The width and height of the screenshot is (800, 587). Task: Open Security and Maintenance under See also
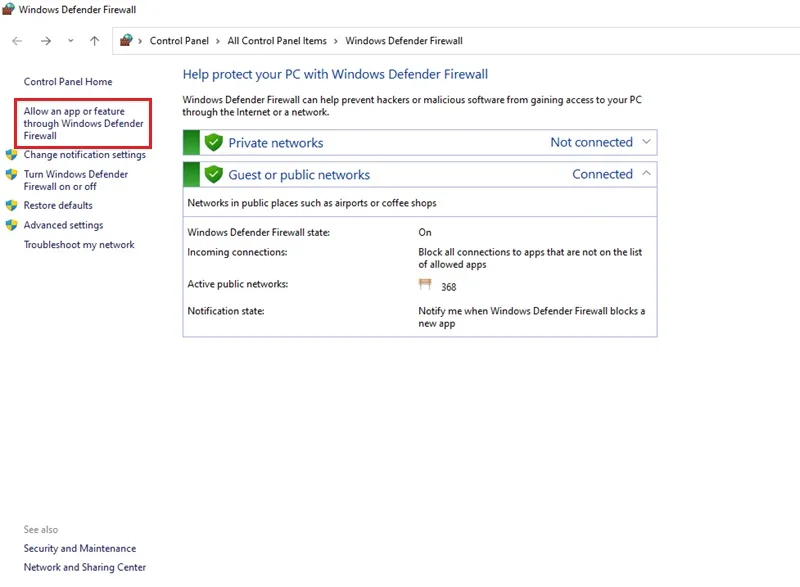[x=80, y=548]
